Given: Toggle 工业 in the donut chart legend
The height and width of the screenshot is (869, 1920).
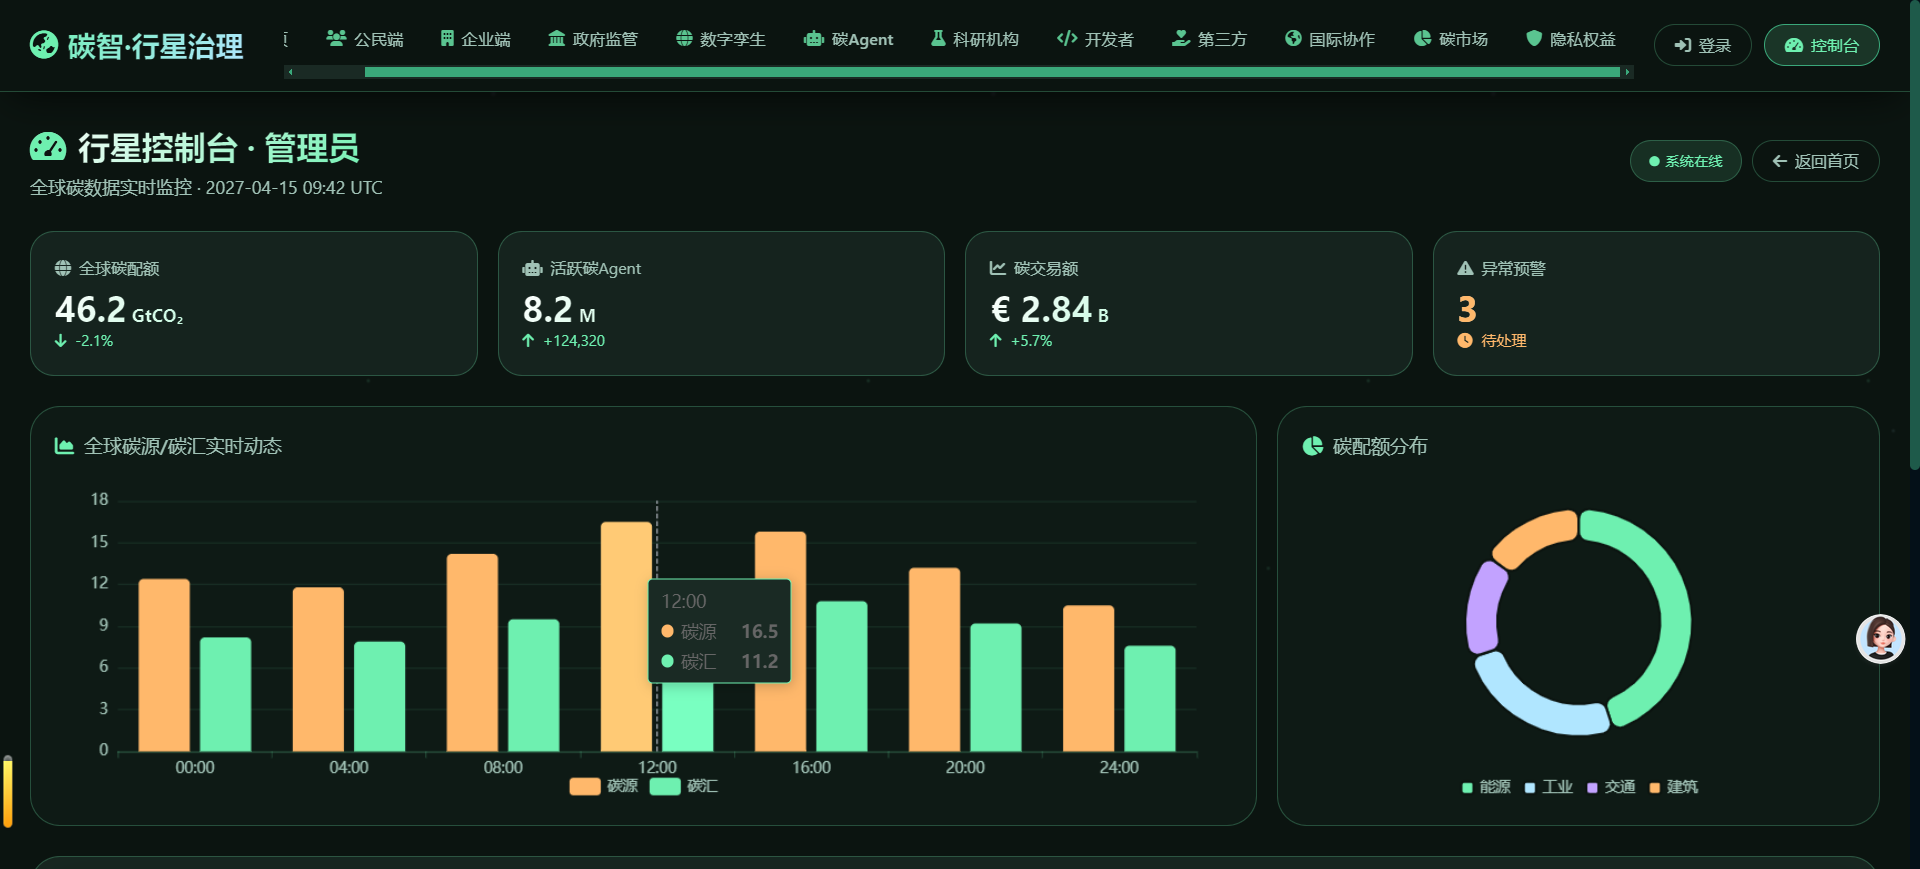Looking at the screenshot, I should pyautogui.click(x=1548, y=787).
